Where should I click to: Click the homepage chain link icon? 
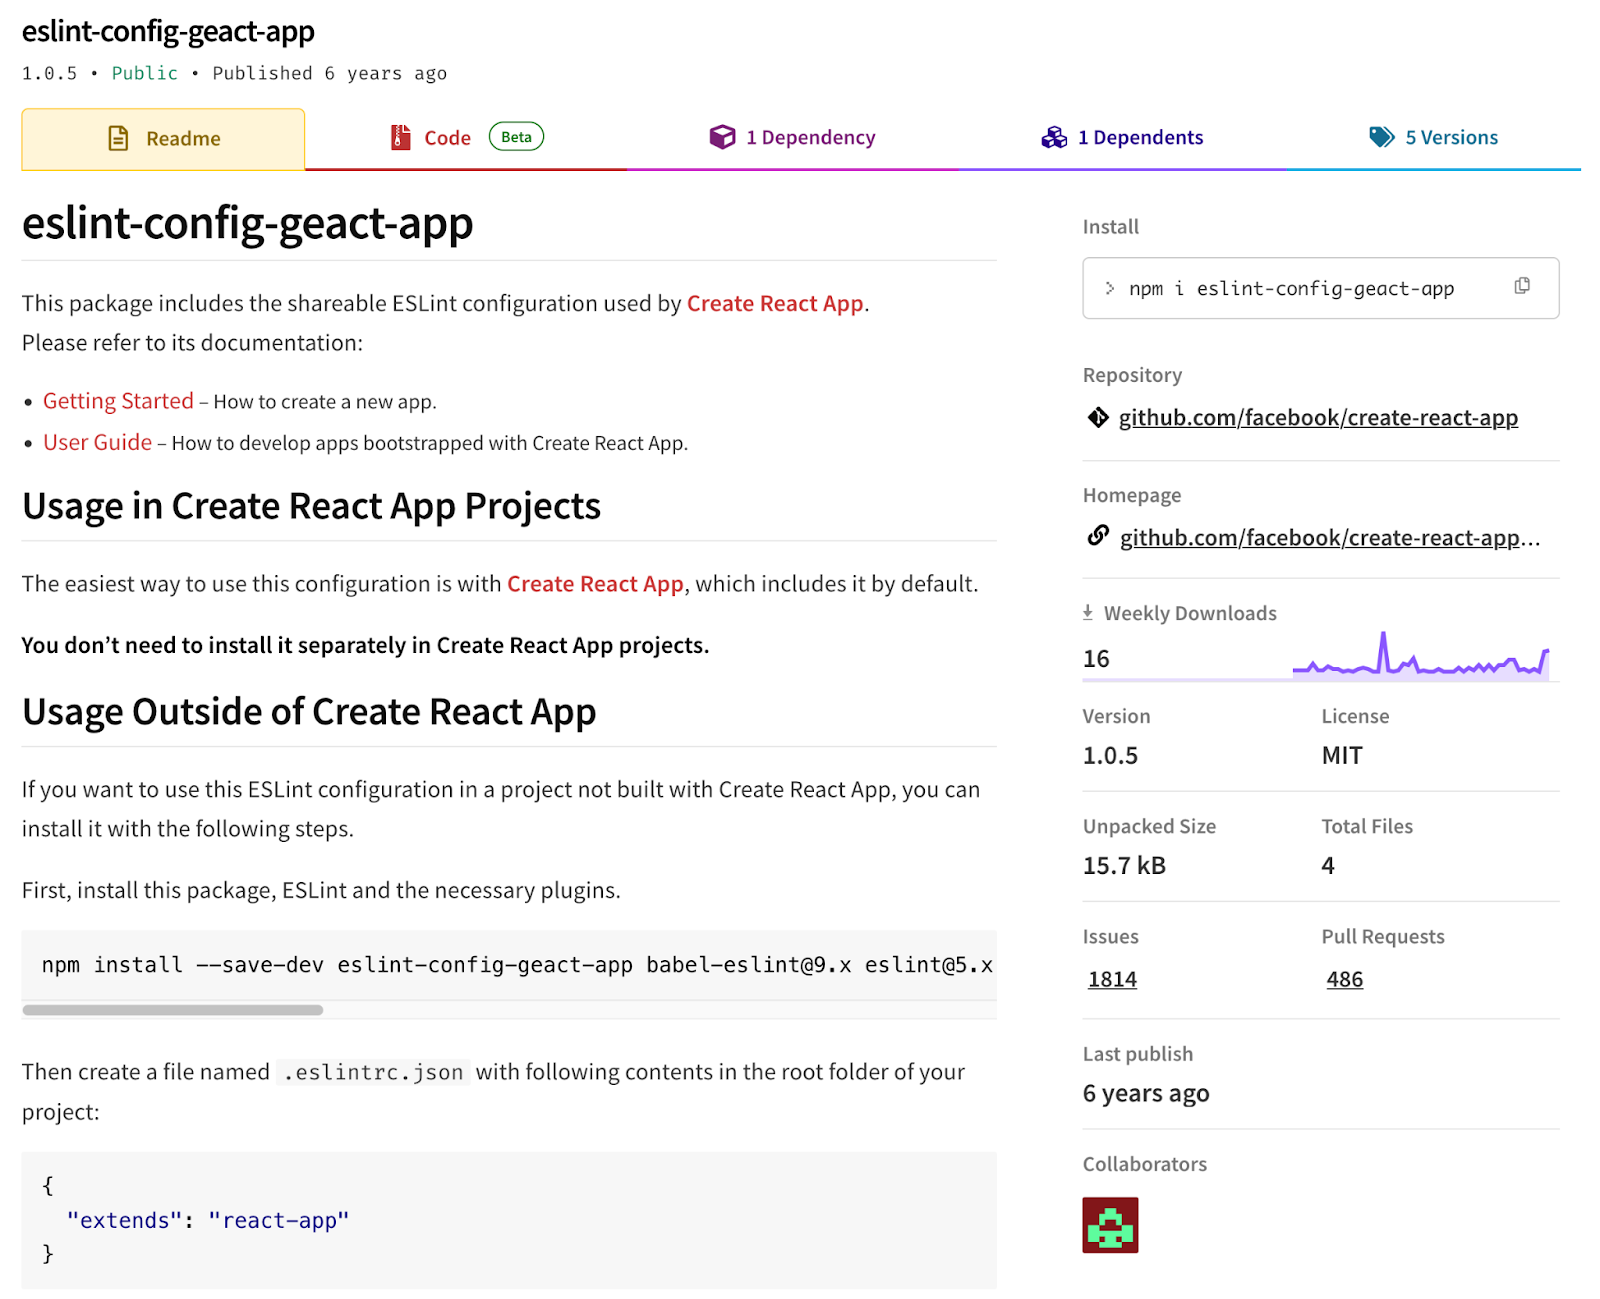[1098, 536]
